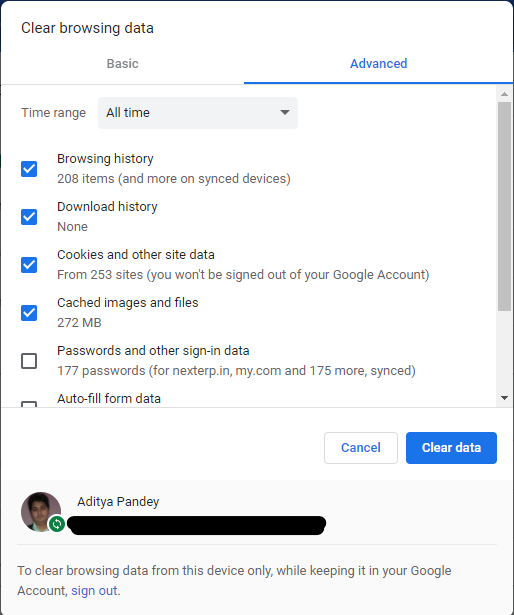This screenshot has width=514, height=615.
Task: Click the '177 passwords' description text
Action: tap(236, 371)
